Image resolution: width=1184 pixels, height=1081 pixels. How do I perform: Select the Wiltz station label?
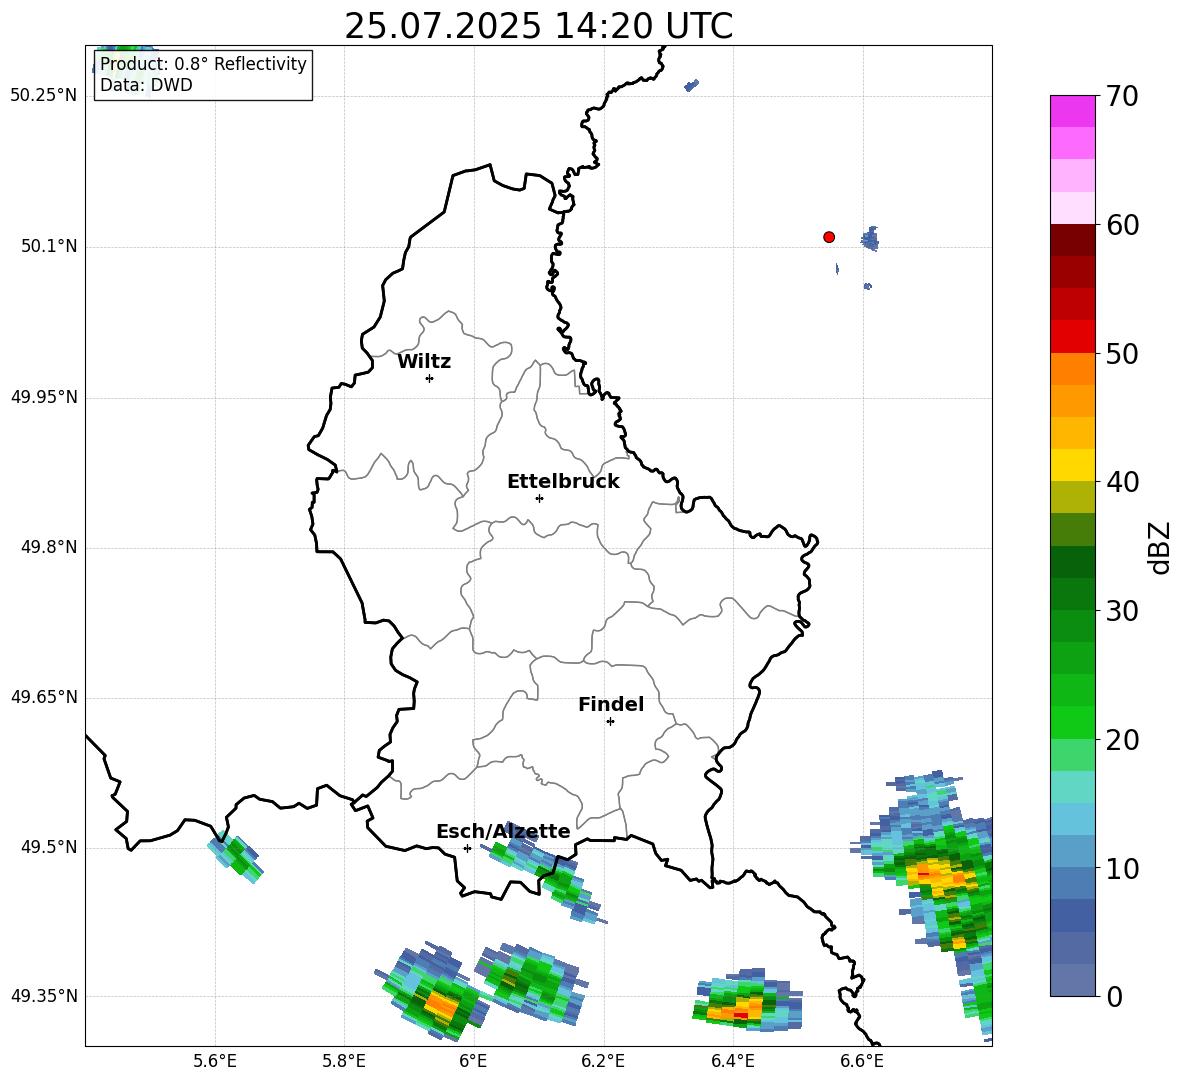(424, 362)
